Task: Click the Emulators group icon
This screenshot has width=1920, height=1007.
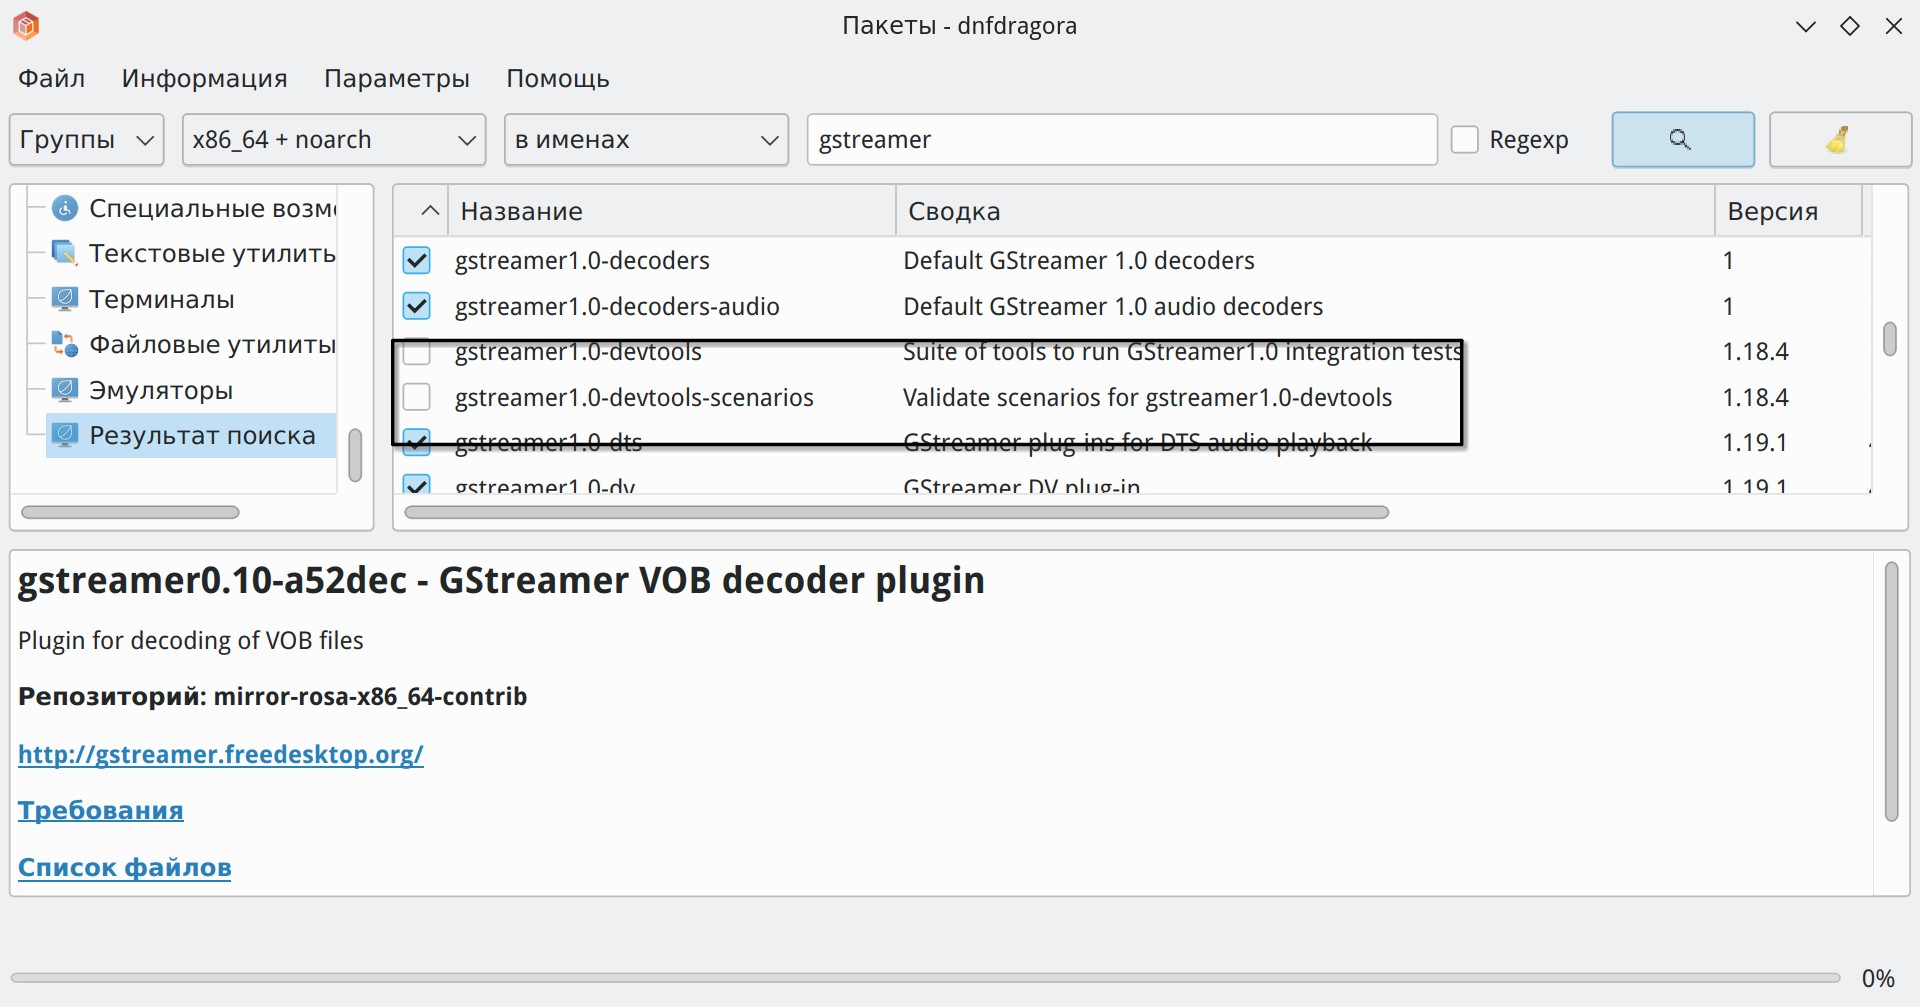Action: (x=65, y=390)
